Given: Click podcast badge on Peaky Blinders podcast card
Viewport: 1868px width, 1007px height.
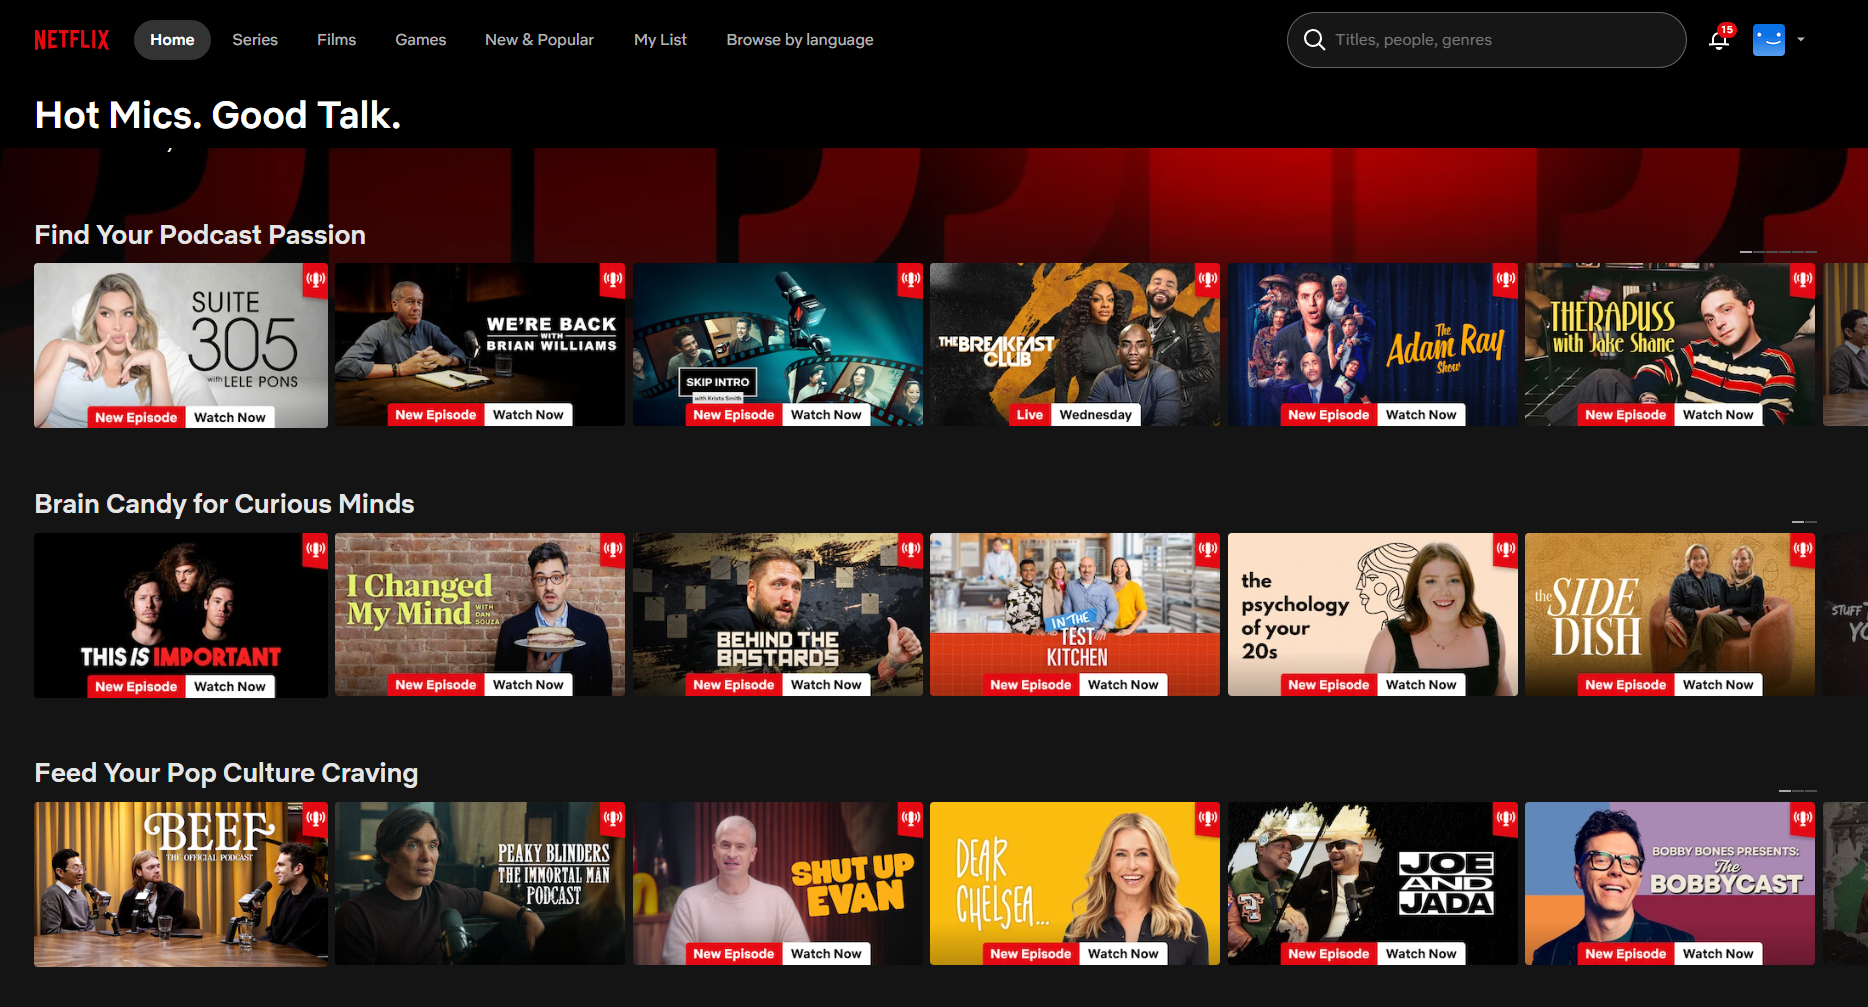Looking at the screenshot, I should tap(613, 818).
